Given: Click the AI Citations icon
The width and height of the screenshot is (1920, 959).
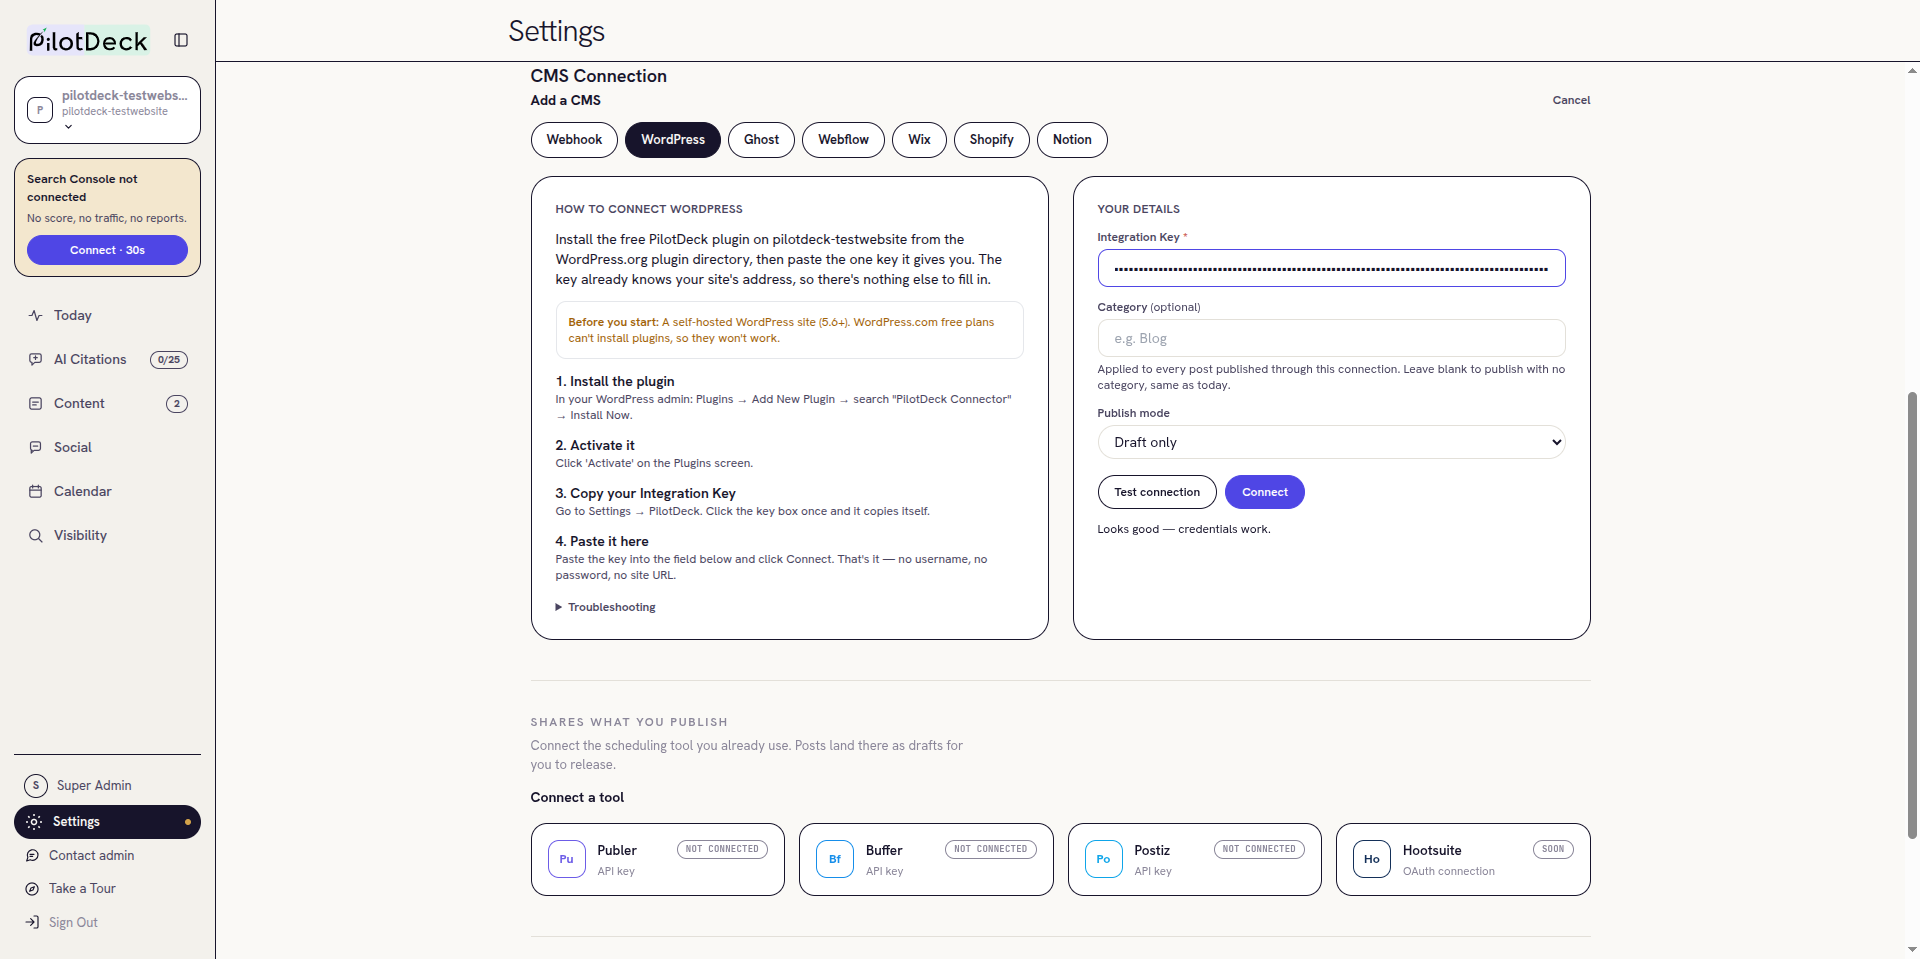Looking at the screenshot, I should (x=36, y=359).
